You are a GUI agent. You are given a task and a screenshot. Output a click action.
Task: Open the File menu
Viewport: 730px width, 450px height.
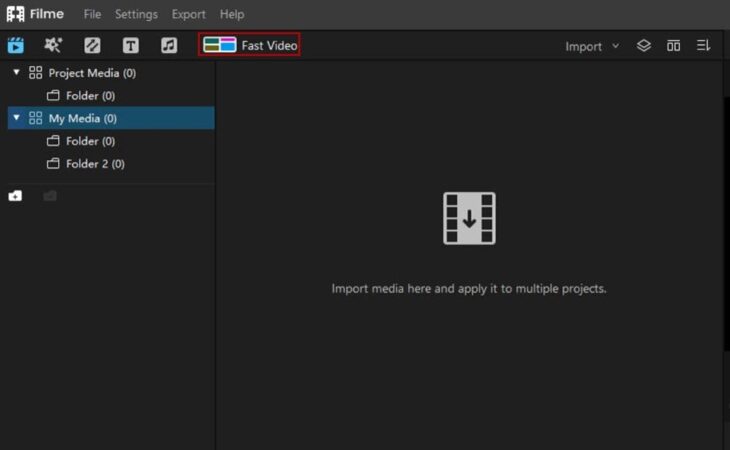pyautogui.click(x=92, y=14)
